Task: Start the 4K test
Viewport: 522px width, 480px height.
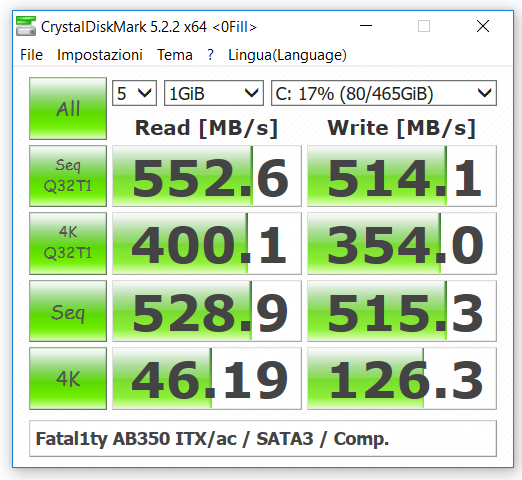Action: coord(68,379)
